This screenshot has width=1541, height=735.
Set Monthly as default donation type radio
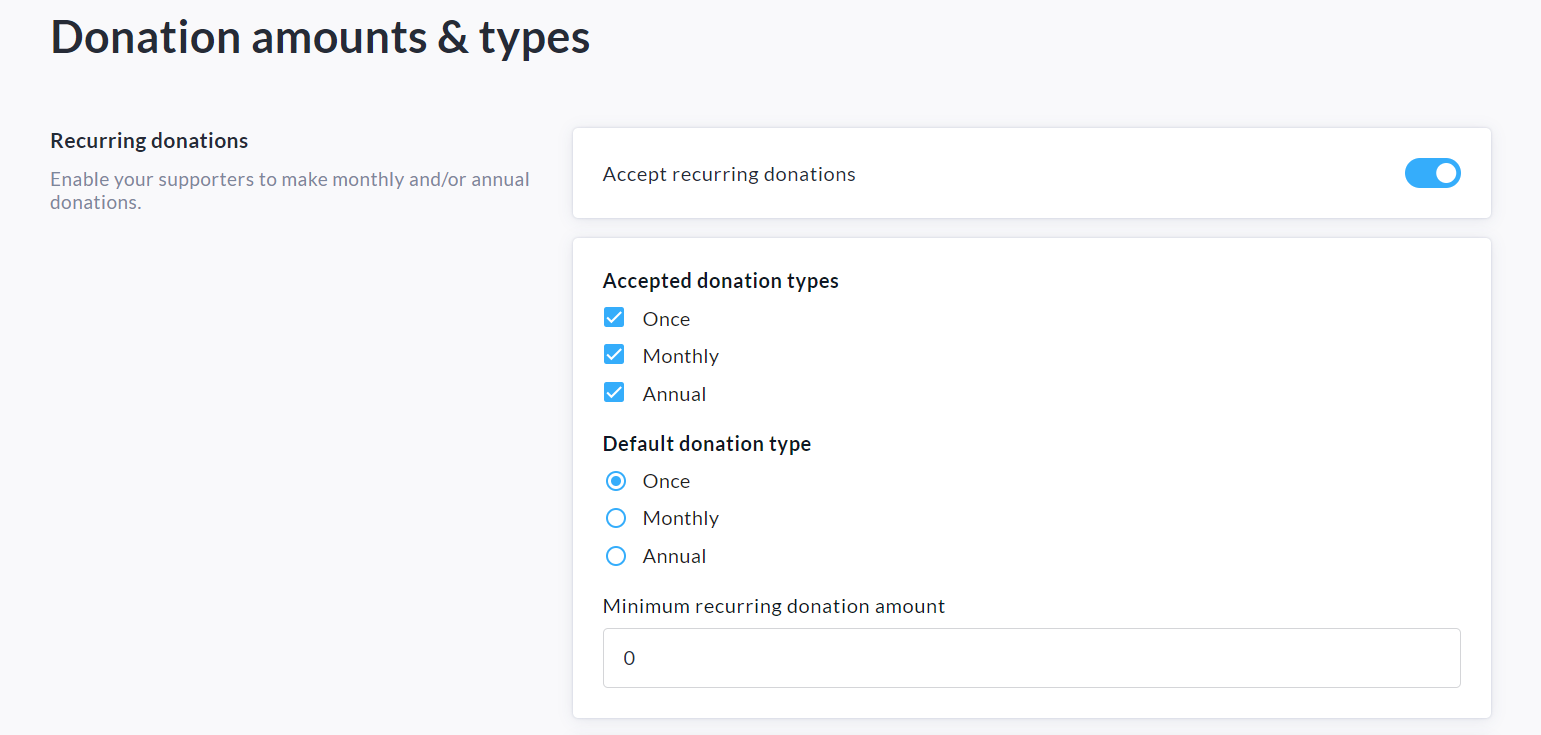(616, 518)
